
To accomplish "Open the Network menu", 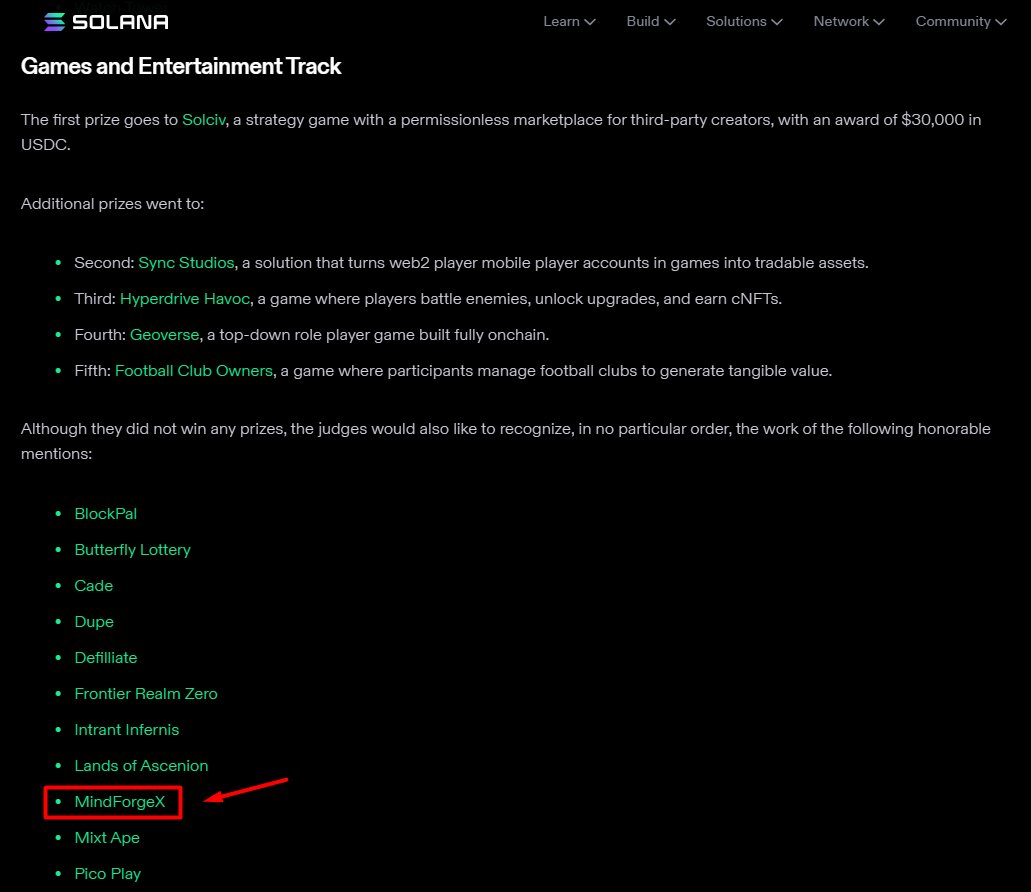I will coord(849,22).
